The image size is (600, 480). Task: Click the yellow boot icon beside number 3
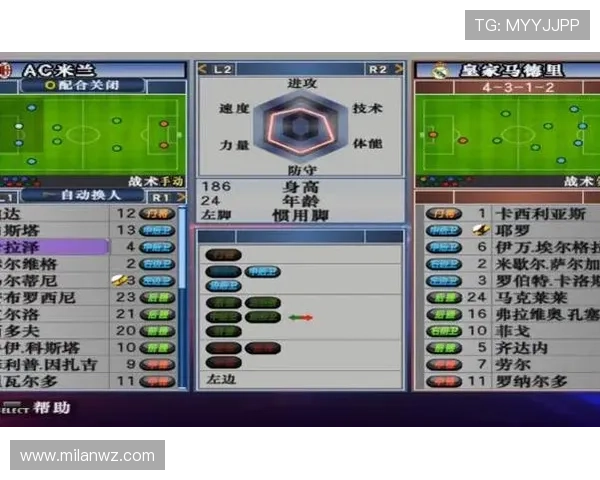118,281
